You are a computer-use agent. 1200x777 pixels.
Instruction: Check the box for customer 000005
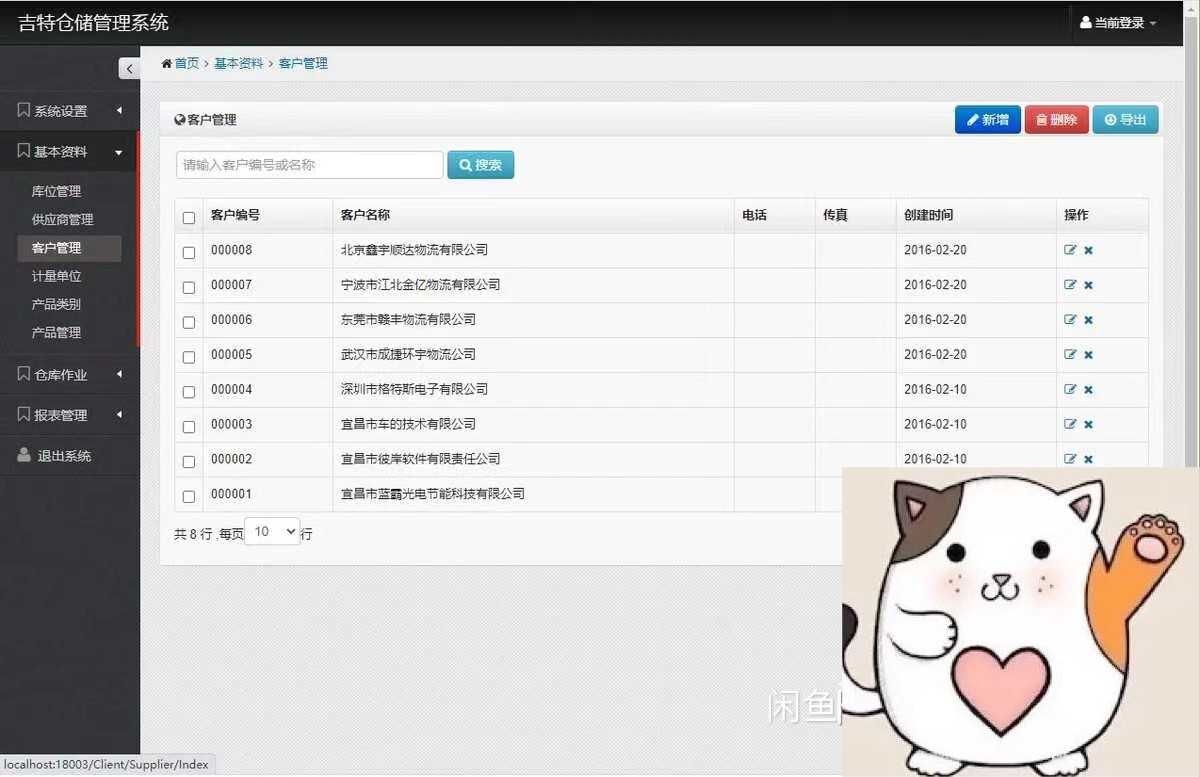tap(189, 357)
